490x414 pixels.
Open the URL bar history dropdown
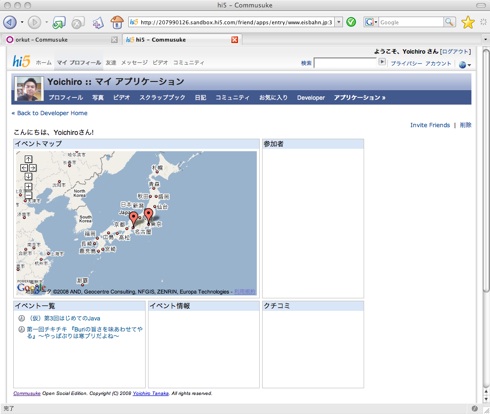(x=339, y=22)
